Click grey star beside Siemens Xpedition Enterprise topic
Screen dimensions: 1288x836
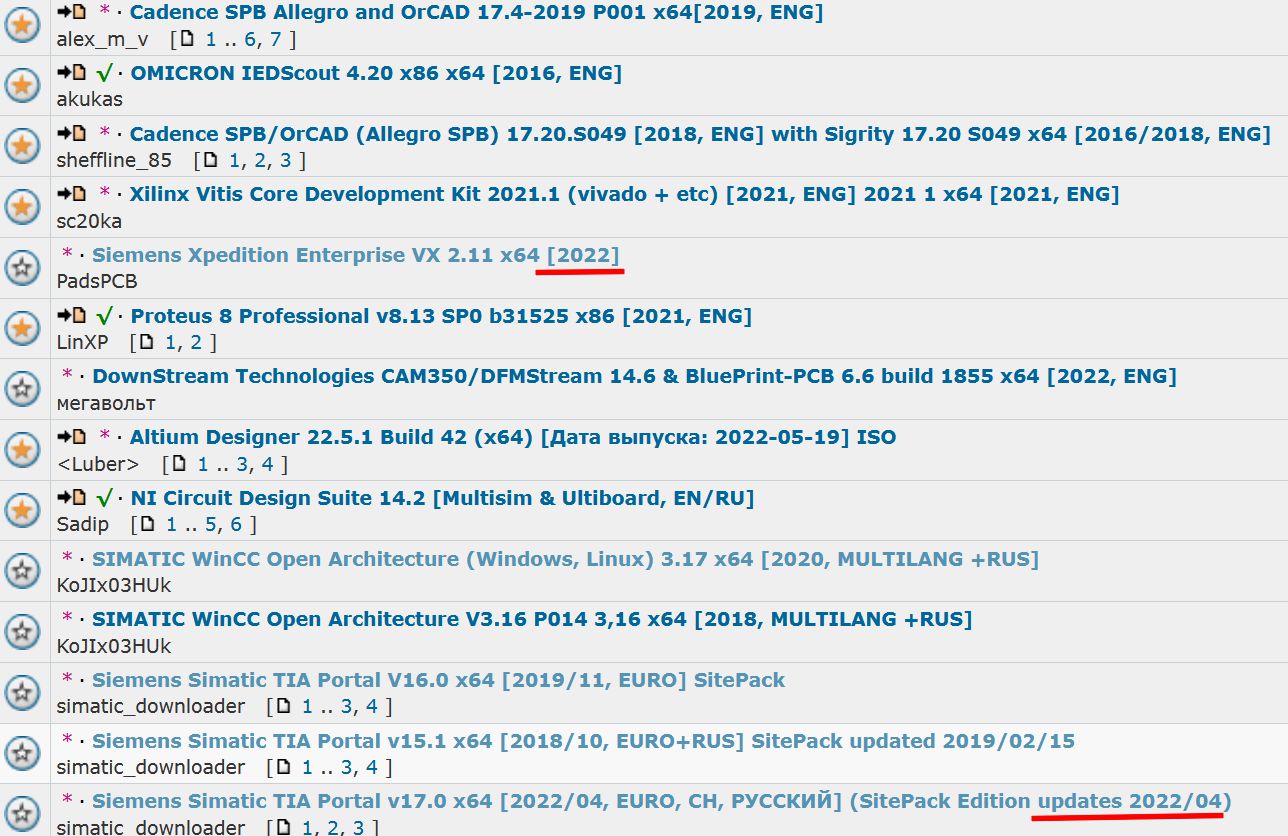[22, 268]
